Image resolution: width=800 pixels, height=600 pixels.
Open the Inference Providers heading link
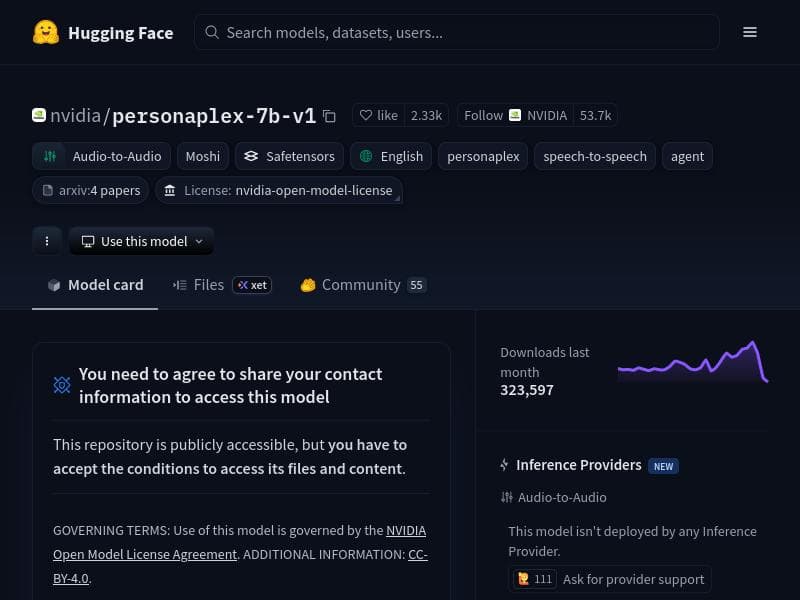pyautogui.click(x=579, y=465)
